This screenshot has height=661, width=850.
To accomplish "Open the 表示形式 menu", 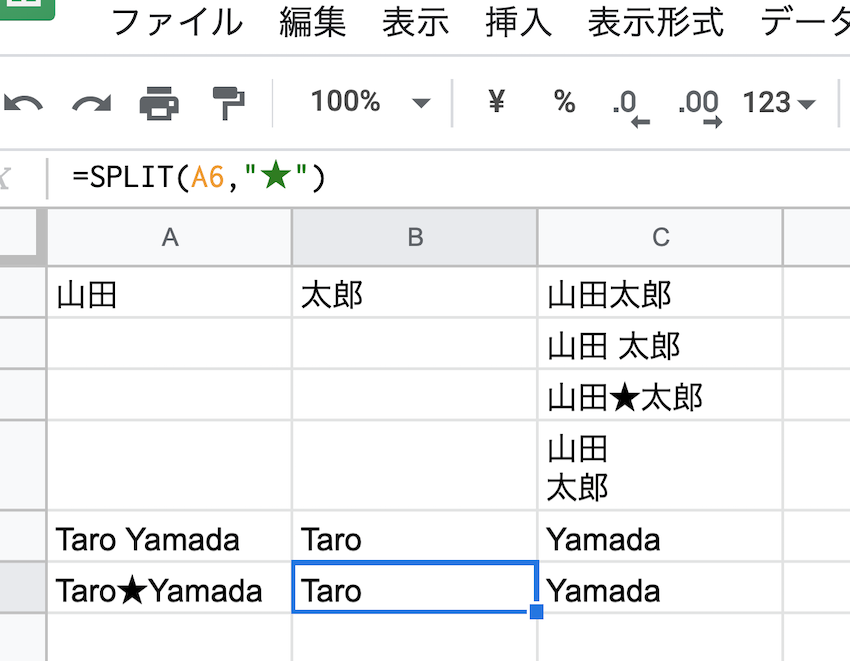I will 656,22.
